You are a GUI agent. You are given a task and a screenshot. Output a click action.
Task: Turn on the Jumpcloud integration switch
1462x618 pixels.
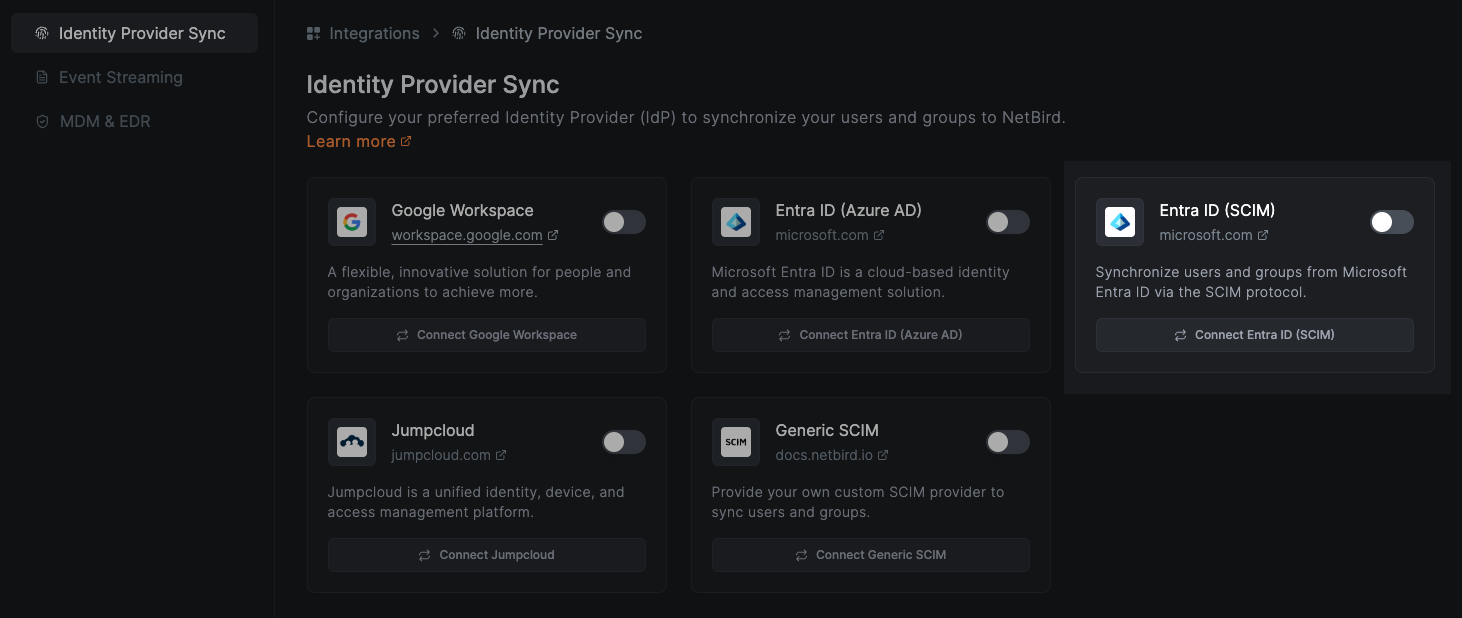624,442
